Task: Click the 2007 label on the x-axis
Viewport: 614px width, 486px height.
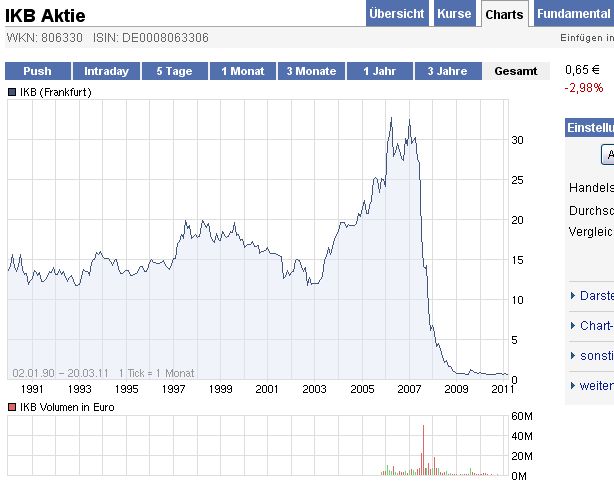Action: click(409, 389)
